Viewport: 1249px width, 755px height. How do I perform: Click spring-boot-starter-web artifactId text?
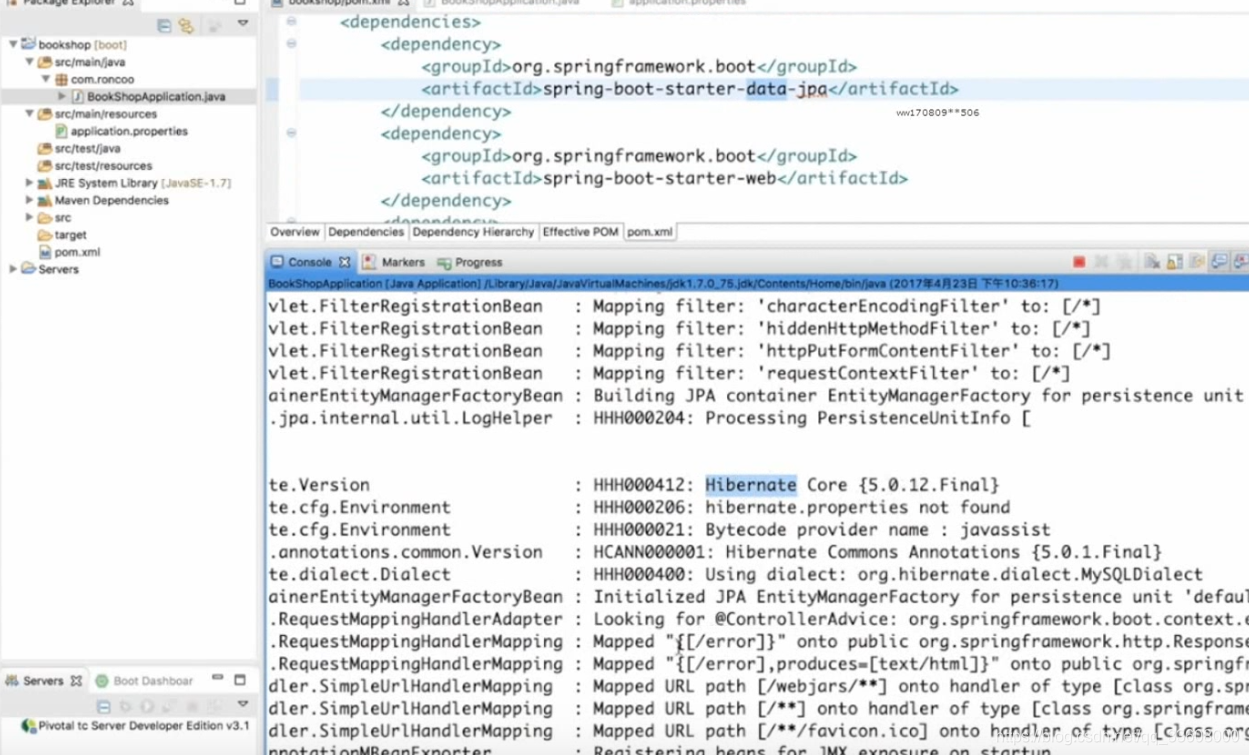pyautogui.click(x=659, y=179)
